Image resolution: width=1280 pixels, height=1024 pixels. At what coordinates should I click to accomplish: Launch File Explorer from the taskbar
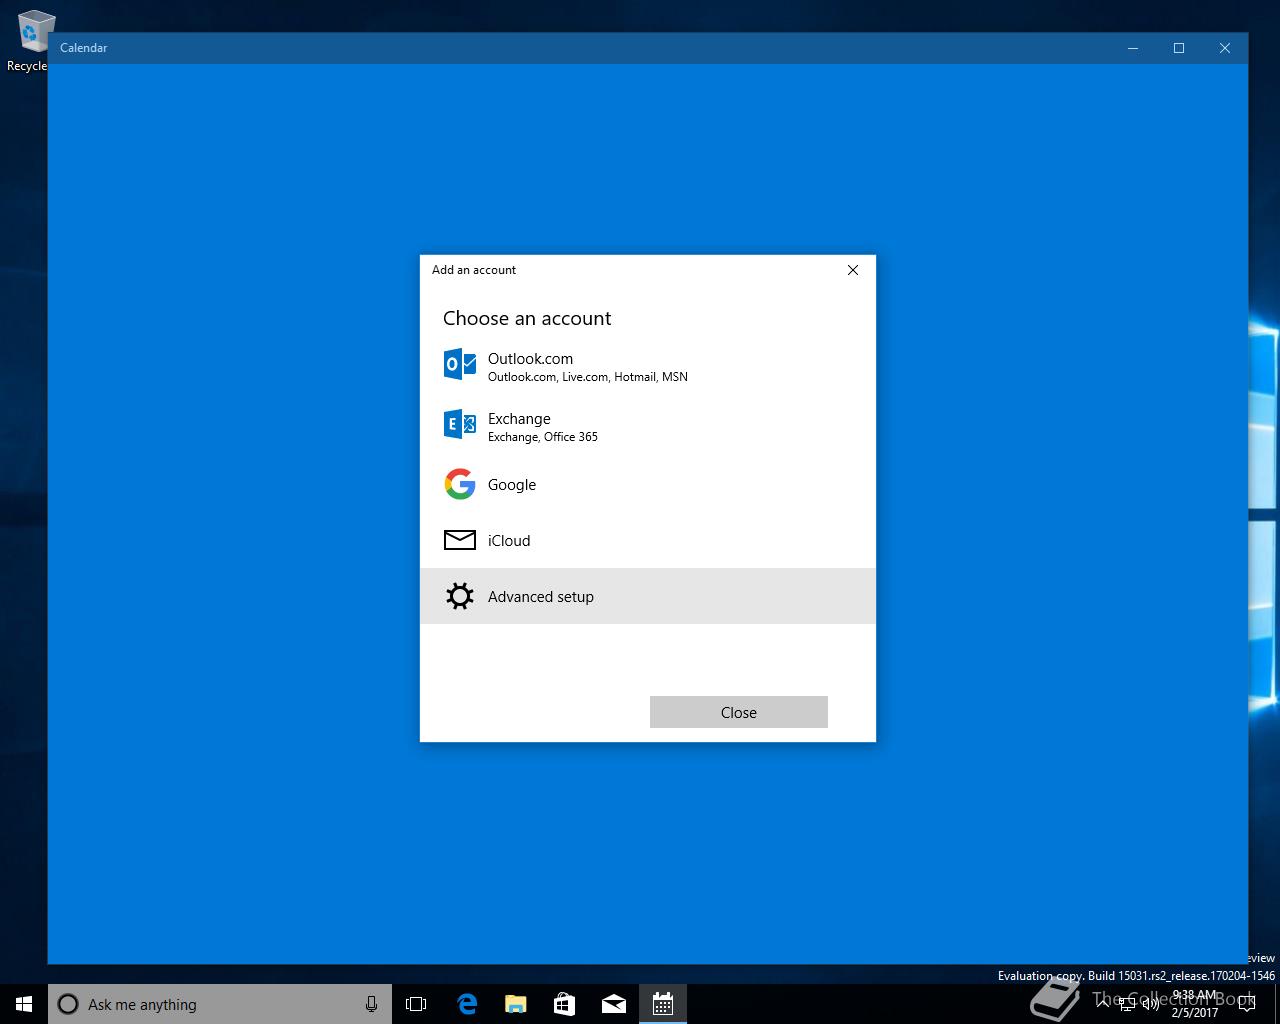(516, 1004)
